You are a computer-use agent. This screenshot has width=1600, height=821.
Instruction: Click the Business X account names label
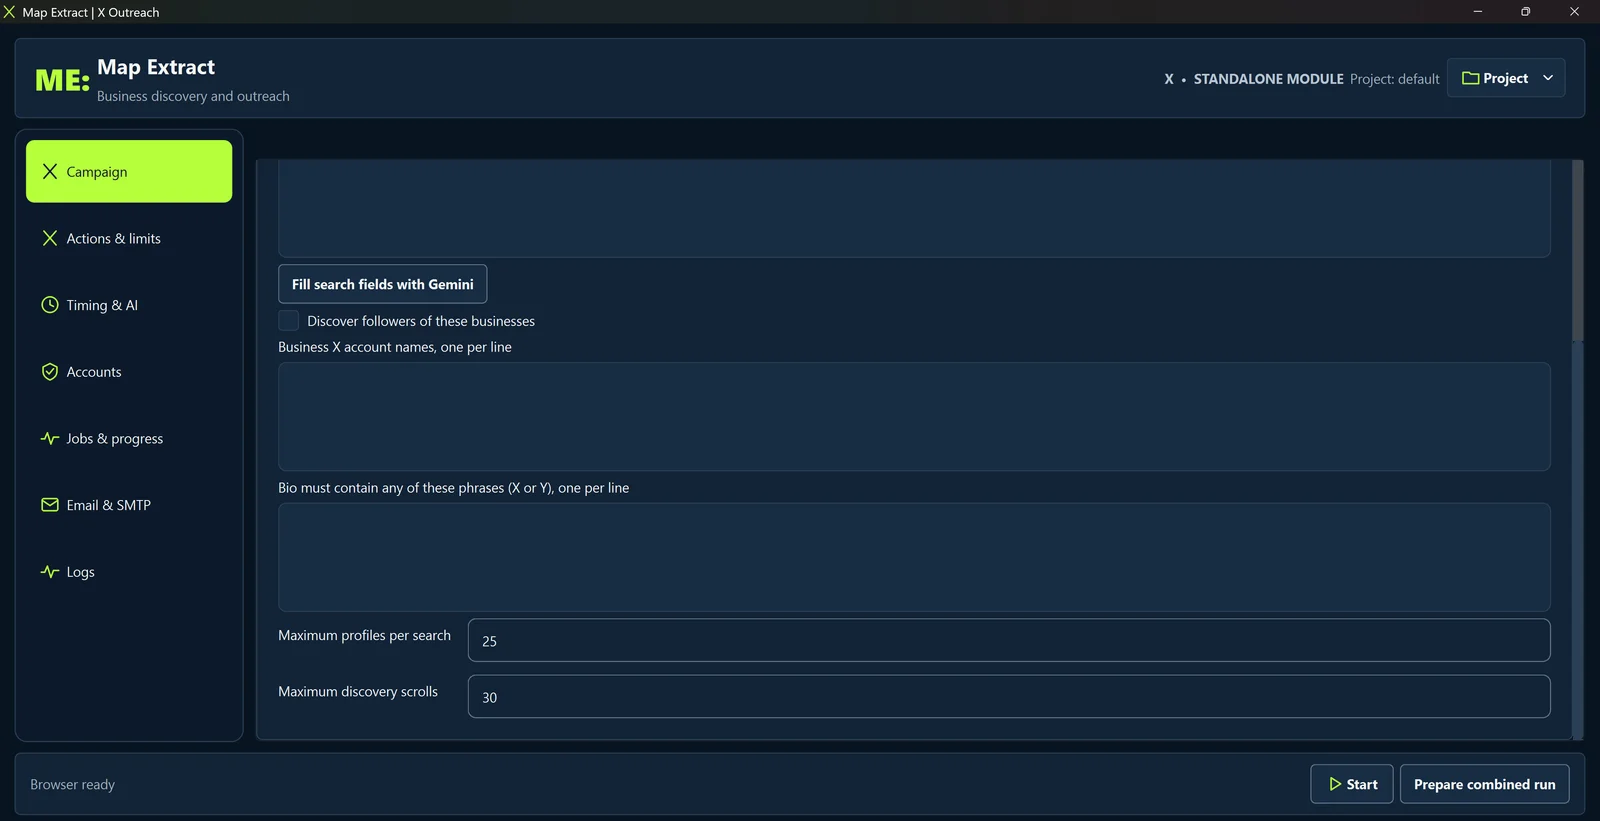pos(395,347)
